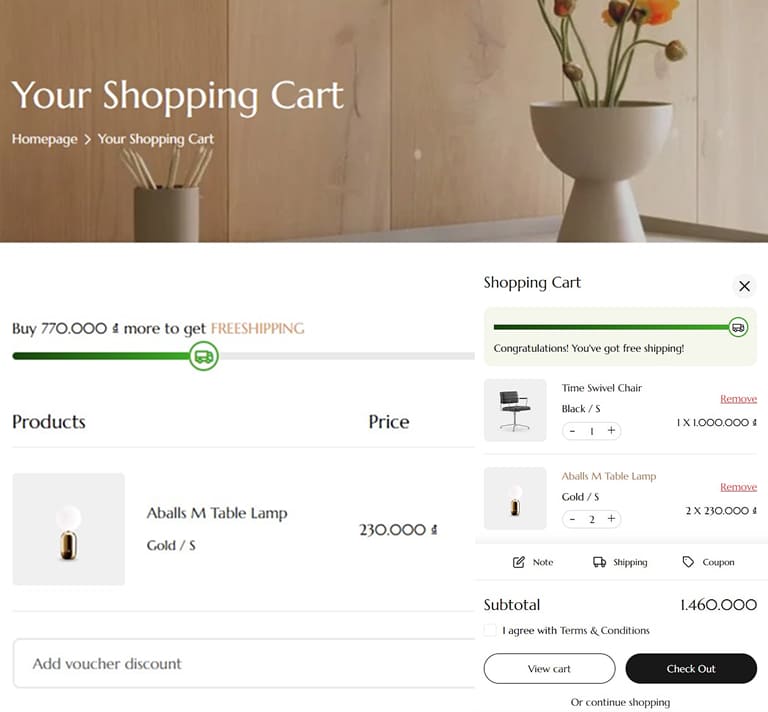This screenshot has height=712, width=768.
Task: Go to Homepage via breadcrumb
Action: [44, 139]
